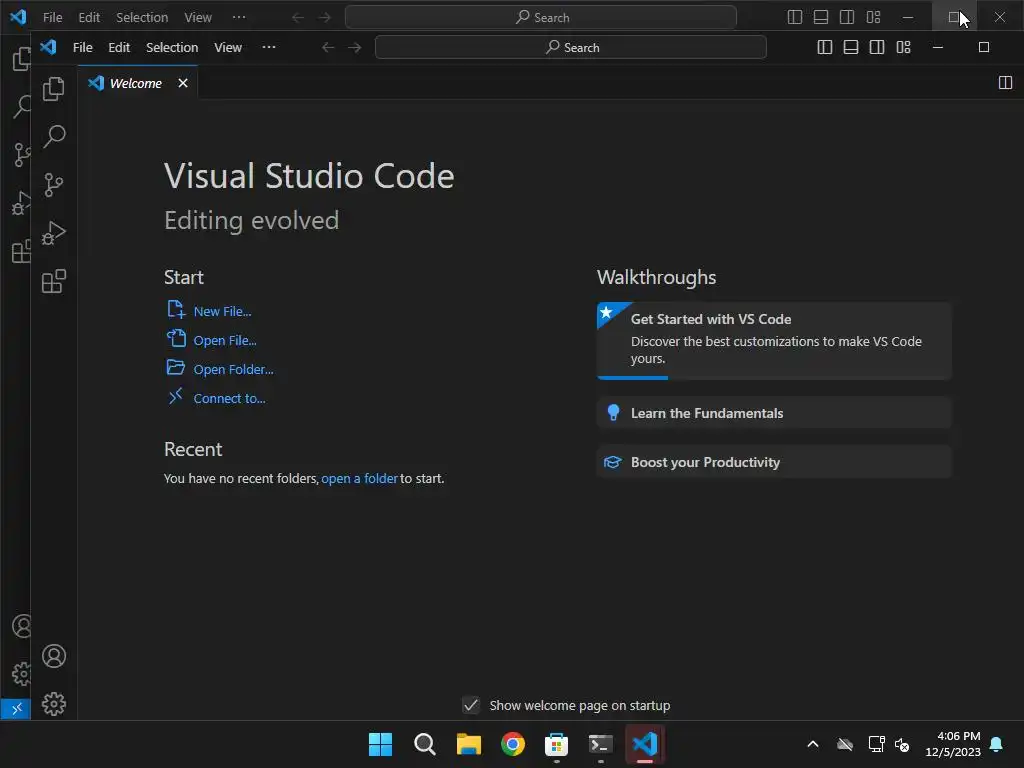Click the front window Search command center

(x=571, y=47)
